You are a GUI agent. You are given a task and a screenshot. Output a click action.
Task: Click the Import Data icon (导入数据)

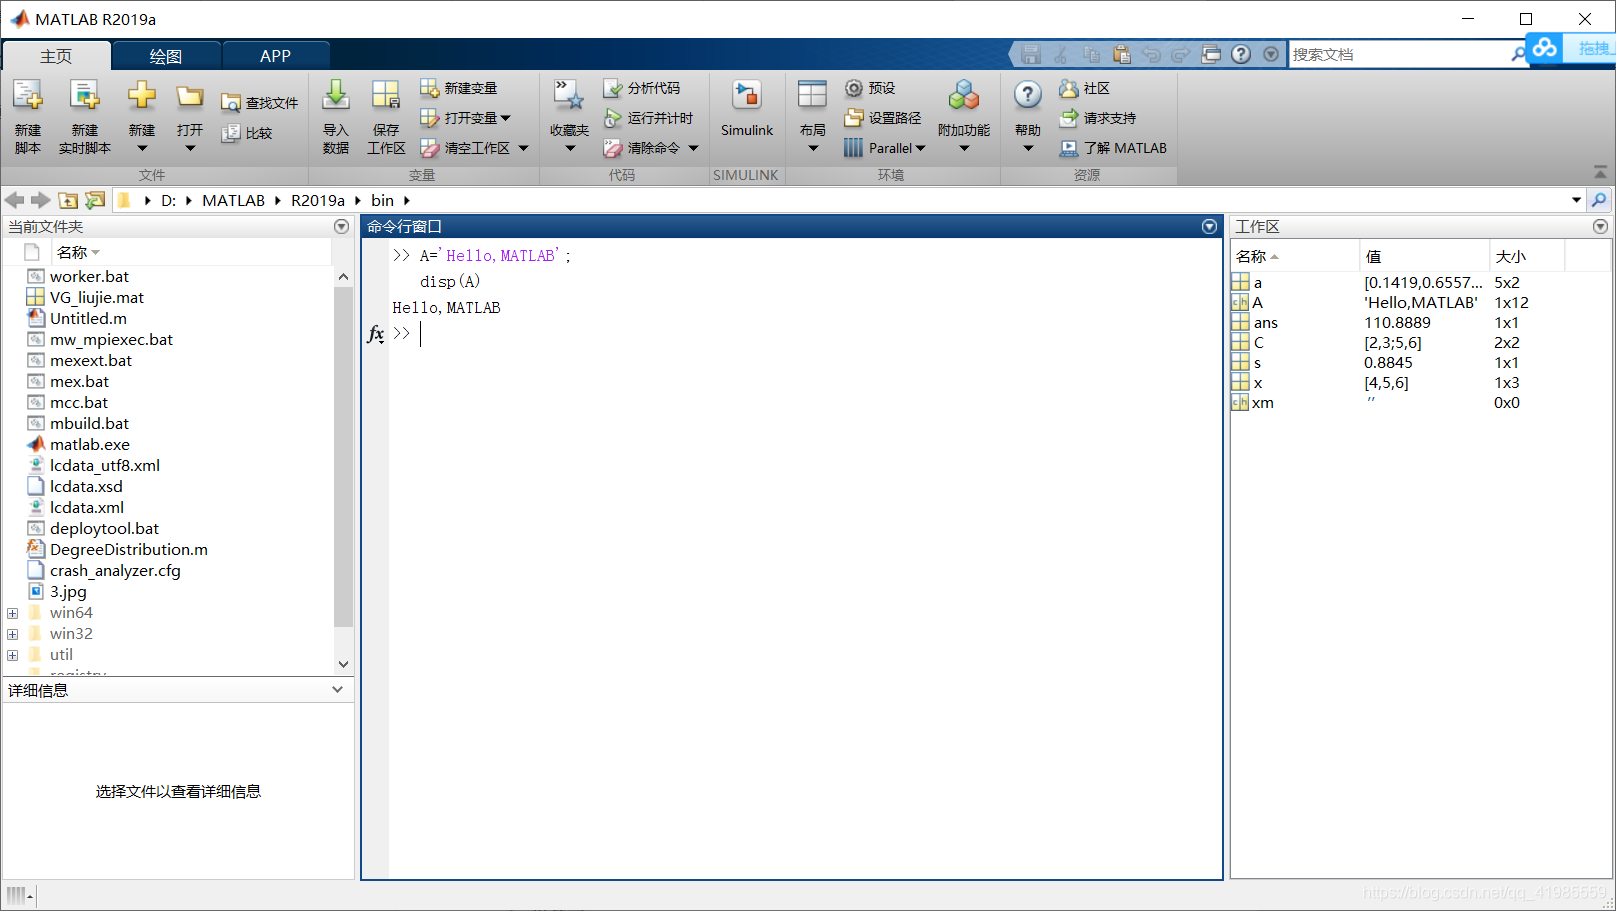pyautogui.click(x=336, y=96)
